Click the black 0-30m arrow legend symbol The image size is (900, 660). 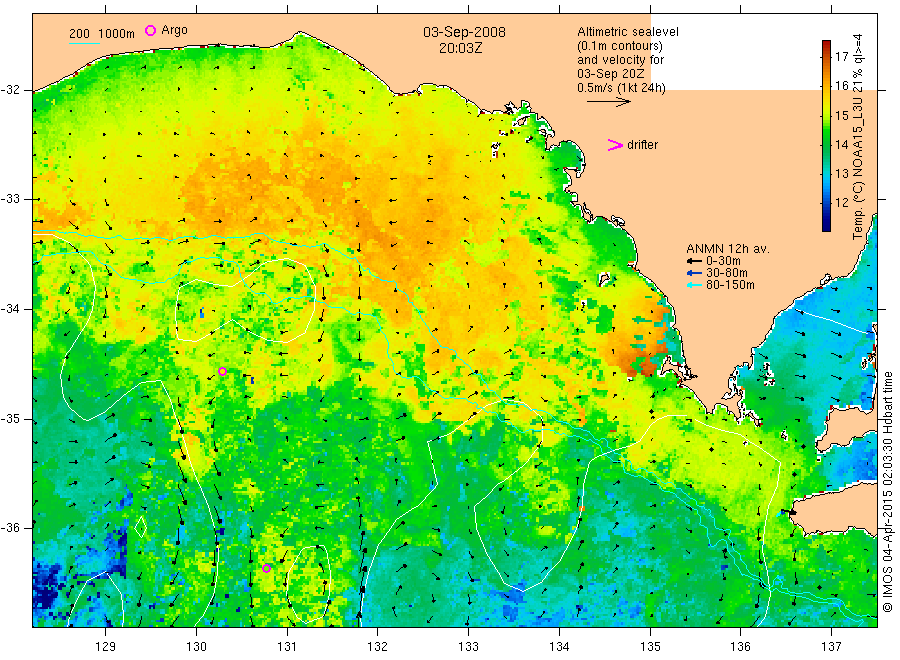point(695,261)
